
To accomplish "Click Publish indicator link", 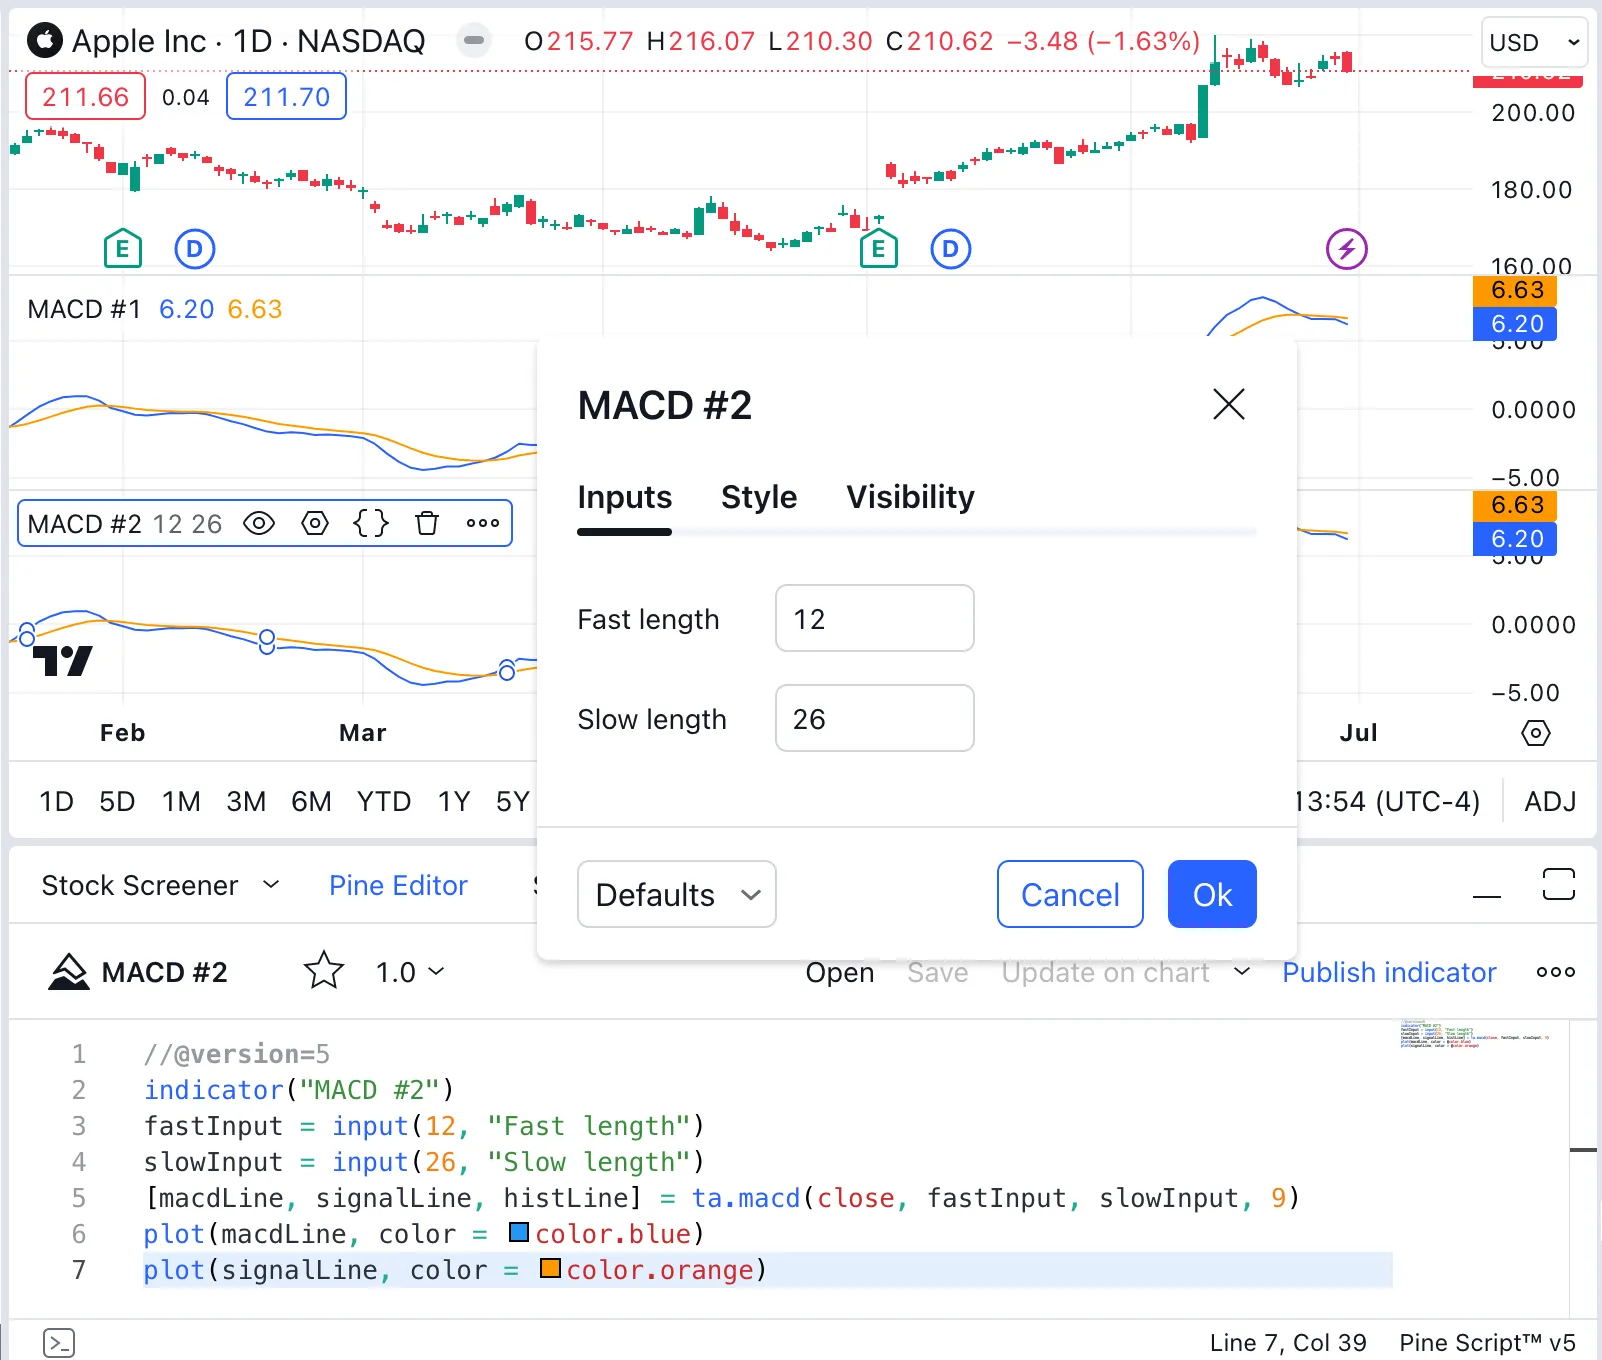I will point(1388,972).
